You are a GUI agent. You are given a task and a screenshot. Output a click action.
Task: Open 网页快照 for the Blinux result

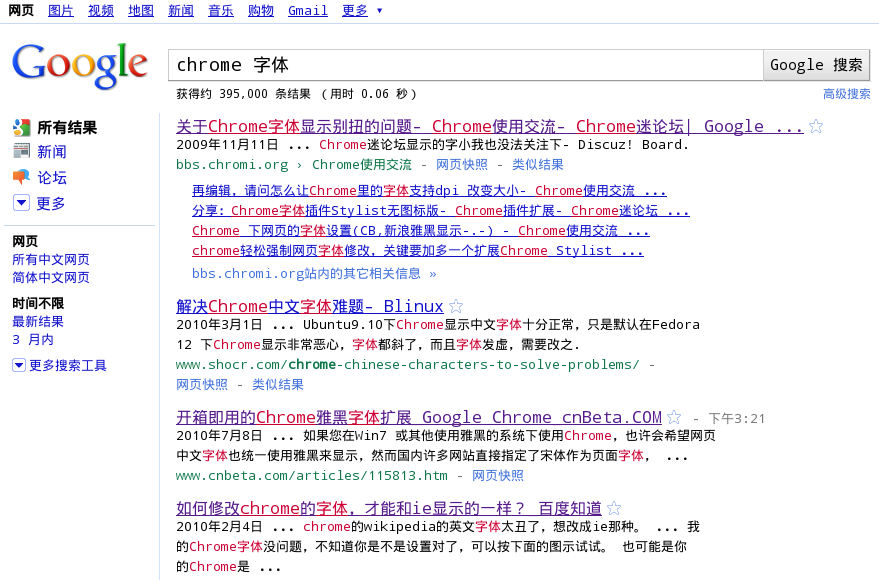click(202, 384)
